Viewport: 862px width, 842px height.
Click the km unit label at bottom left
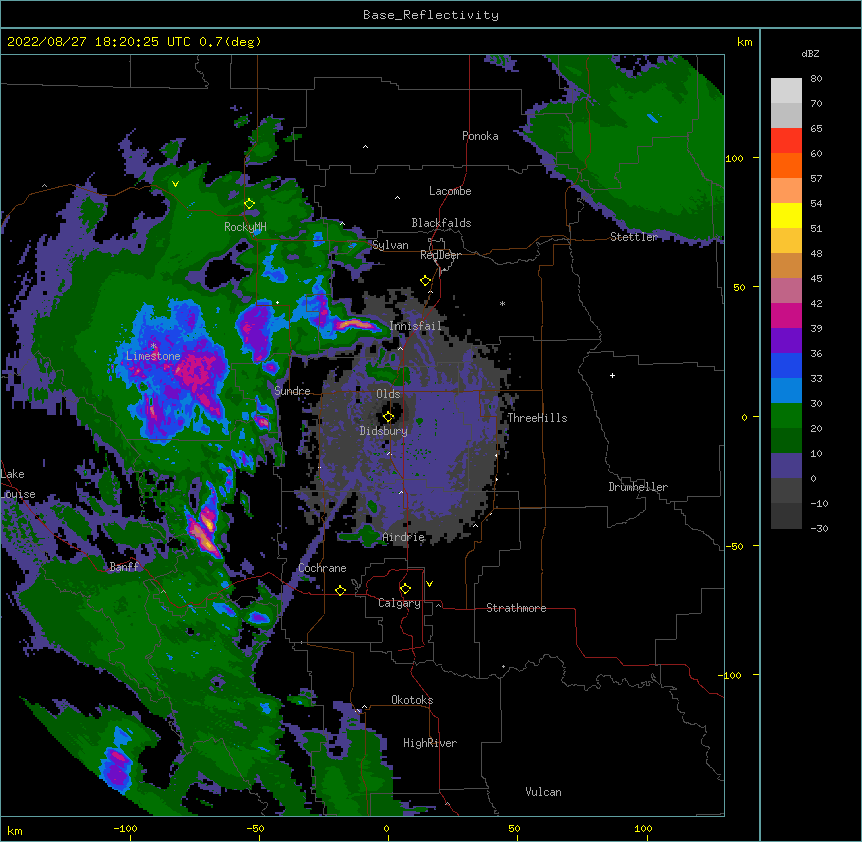[15, 831]
